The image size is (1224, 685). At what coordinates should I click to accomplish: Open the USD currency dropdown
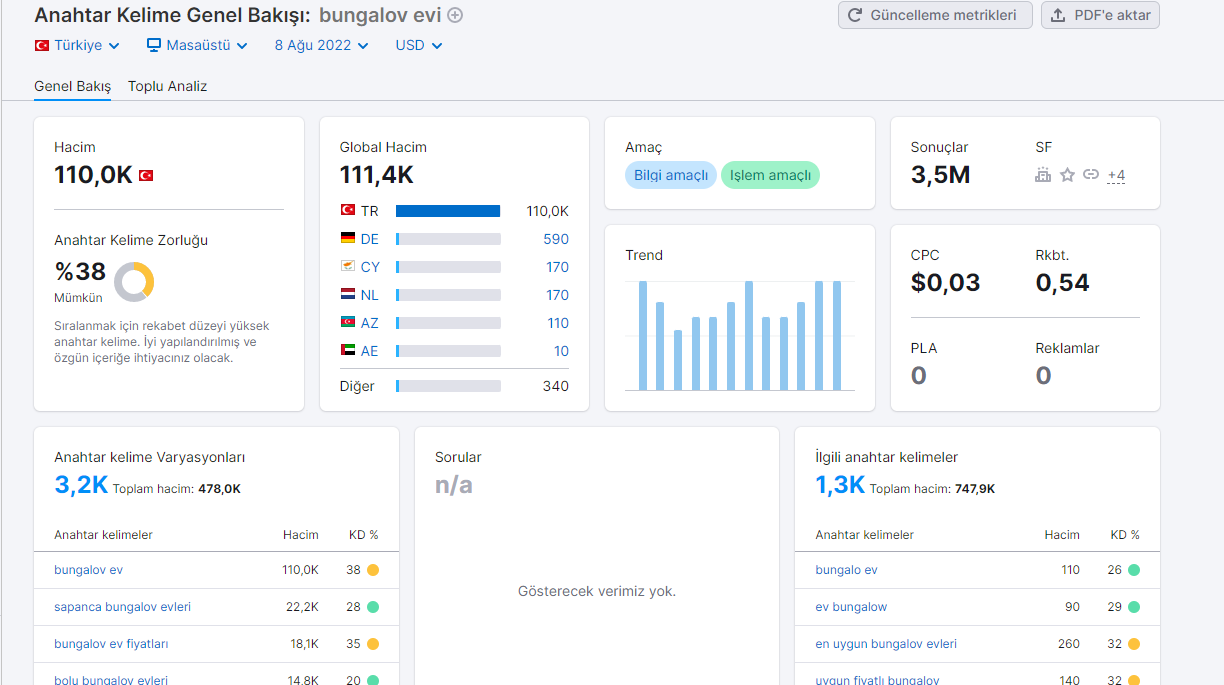(x=419, y=45)
